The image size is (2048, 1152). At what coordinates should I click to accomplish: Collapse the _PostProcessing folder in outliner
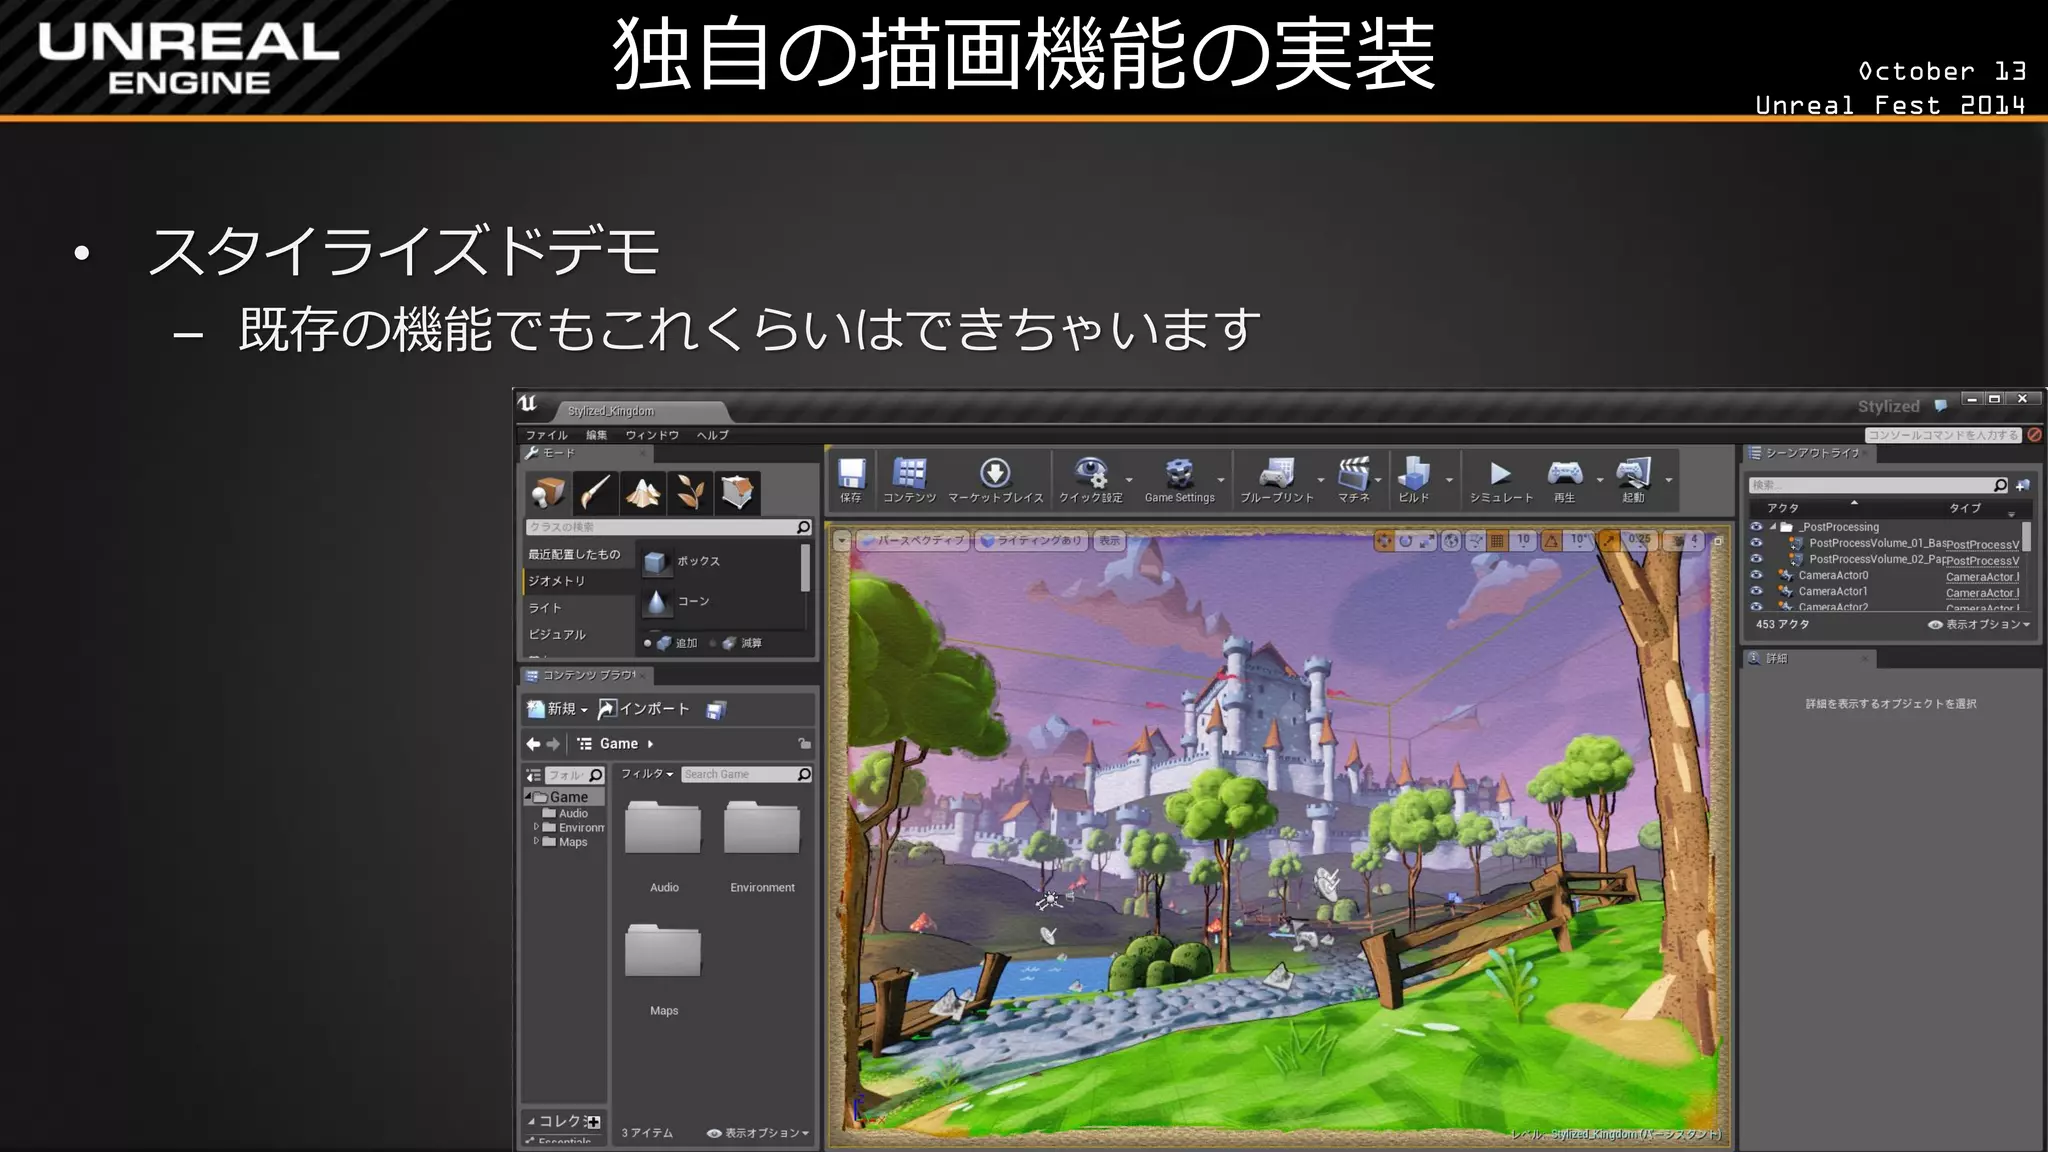click(x=1773, y=527)
